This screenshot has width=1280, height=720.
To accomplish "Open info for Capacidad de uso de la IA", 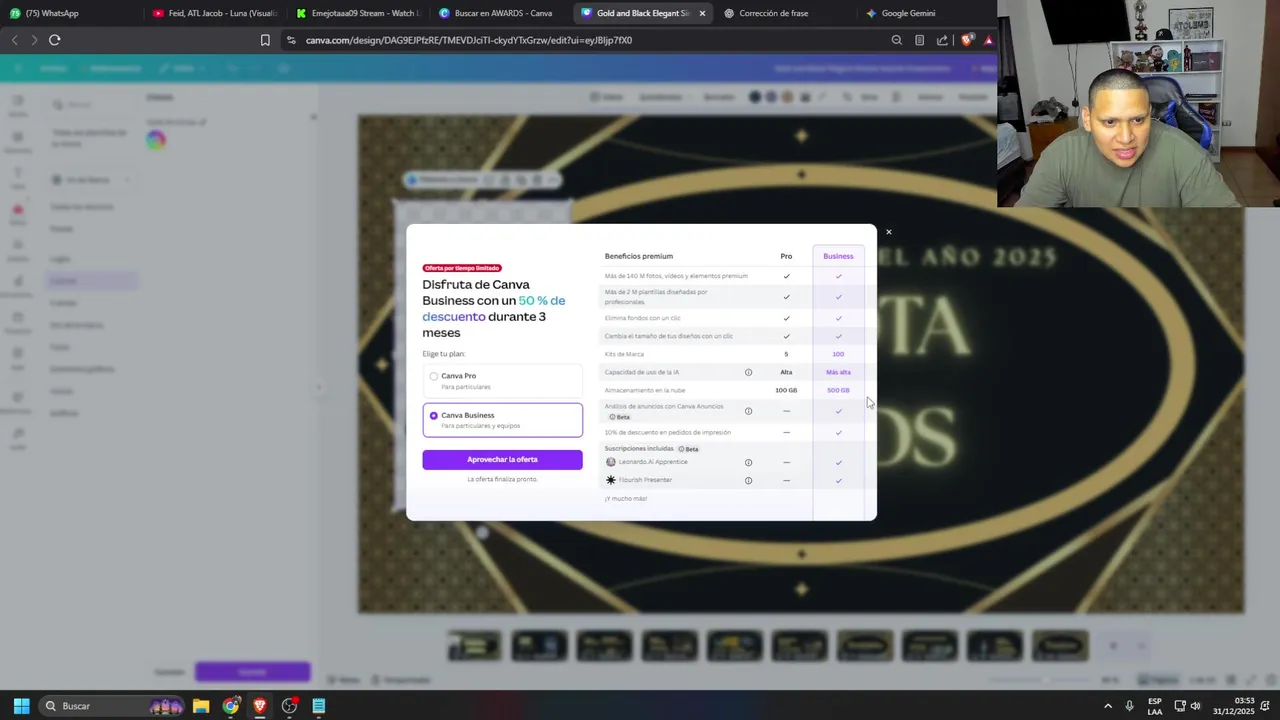I will (748, 372).
